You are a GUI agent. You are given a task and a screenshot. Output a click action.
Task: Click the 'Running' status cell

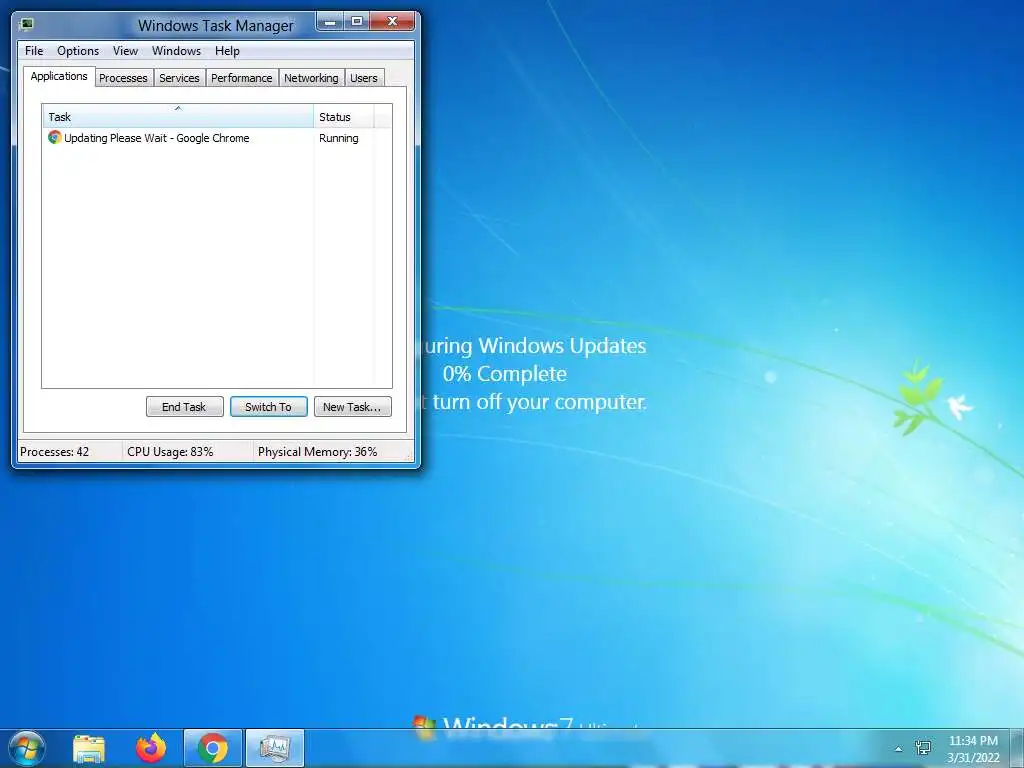click(339, 138)
